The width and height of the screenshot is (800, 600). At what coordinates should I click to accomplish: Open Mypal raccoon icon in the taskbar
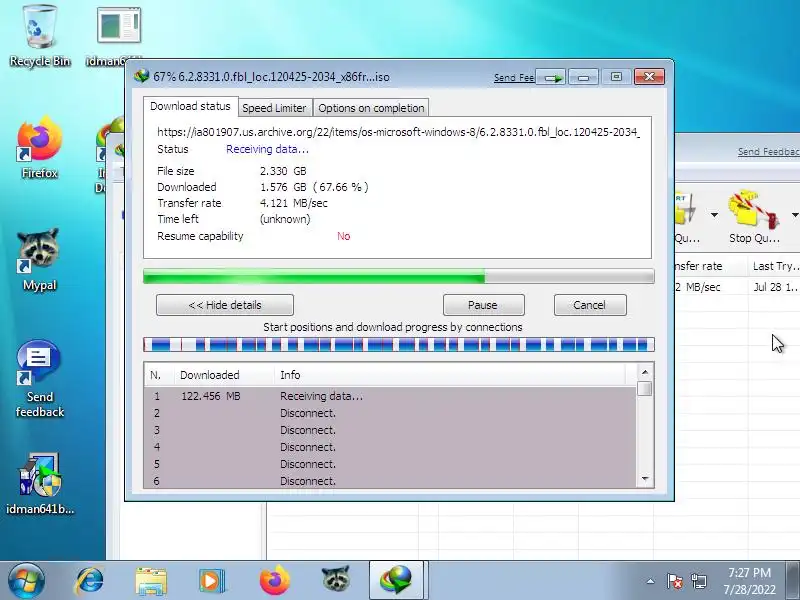click(335, 580)
